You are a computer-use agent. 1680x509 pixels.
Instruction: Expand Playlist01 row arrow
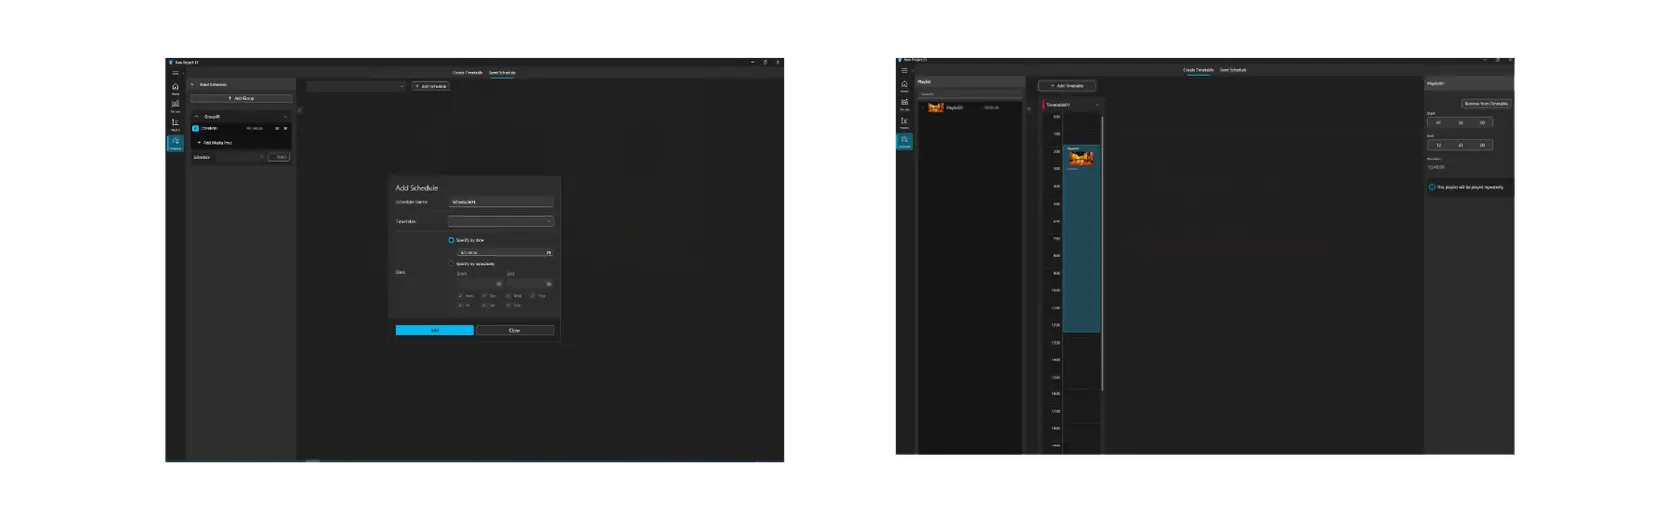tap(922, 107)
